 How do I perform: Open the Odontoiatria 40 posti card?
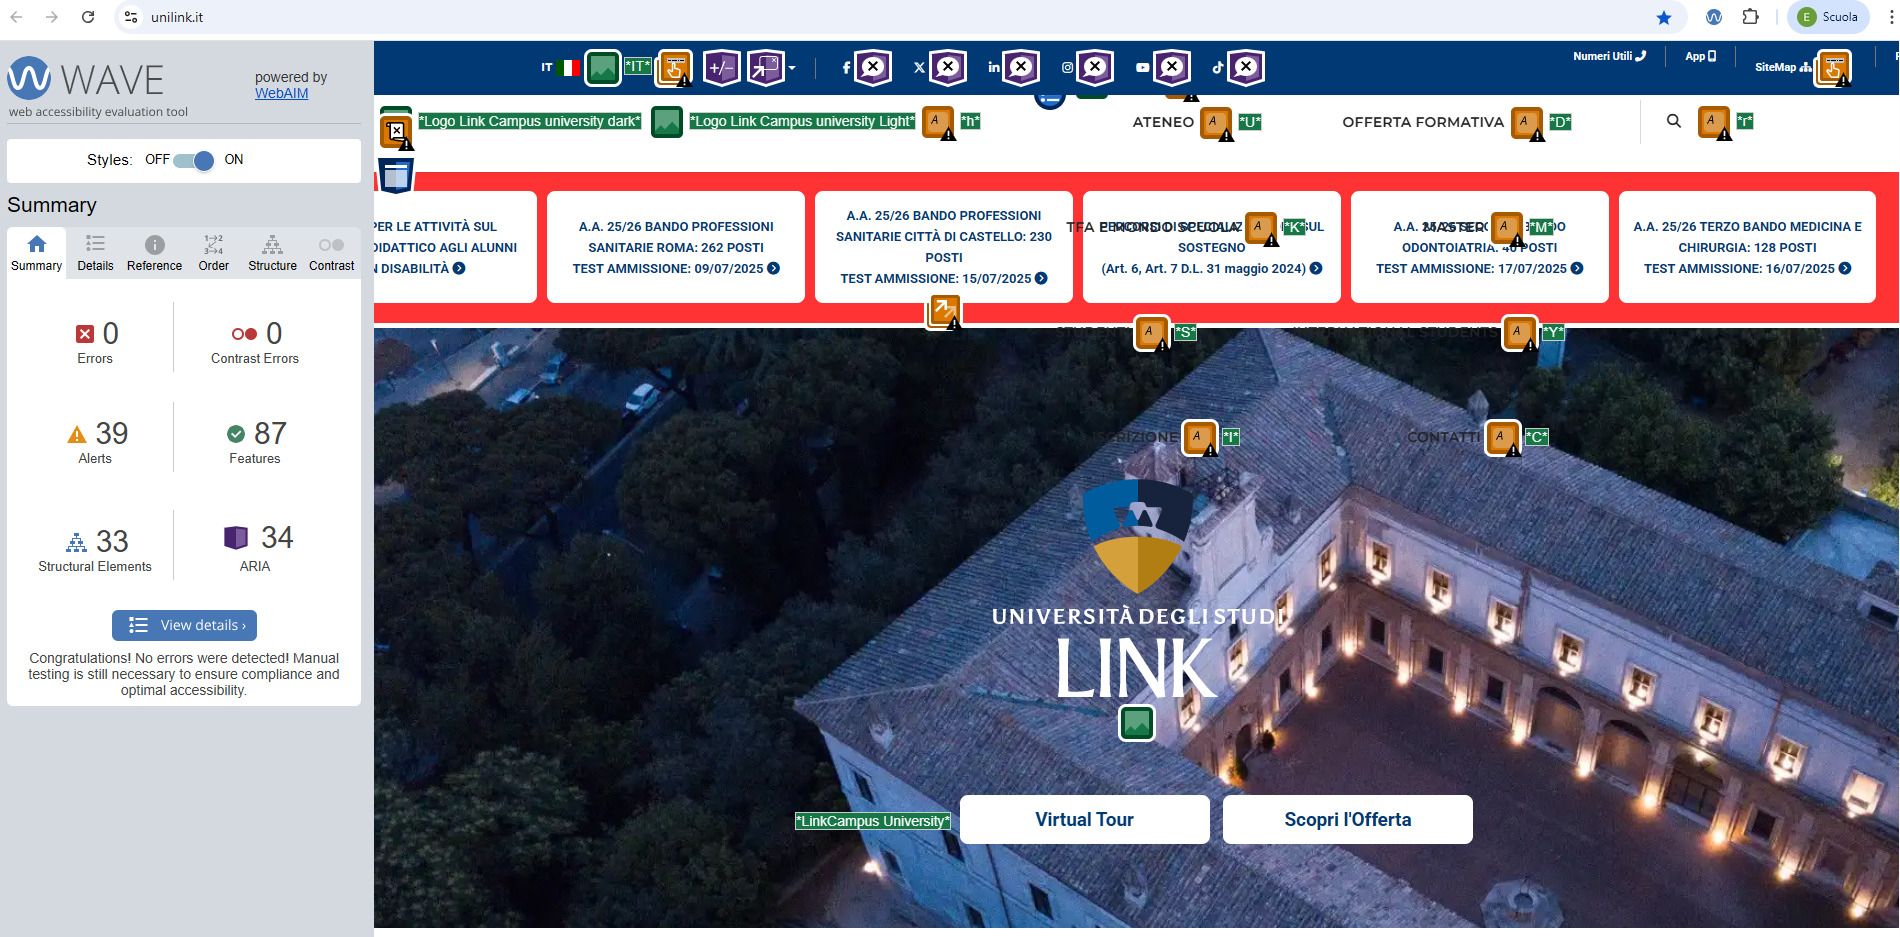pos(1479,247)
